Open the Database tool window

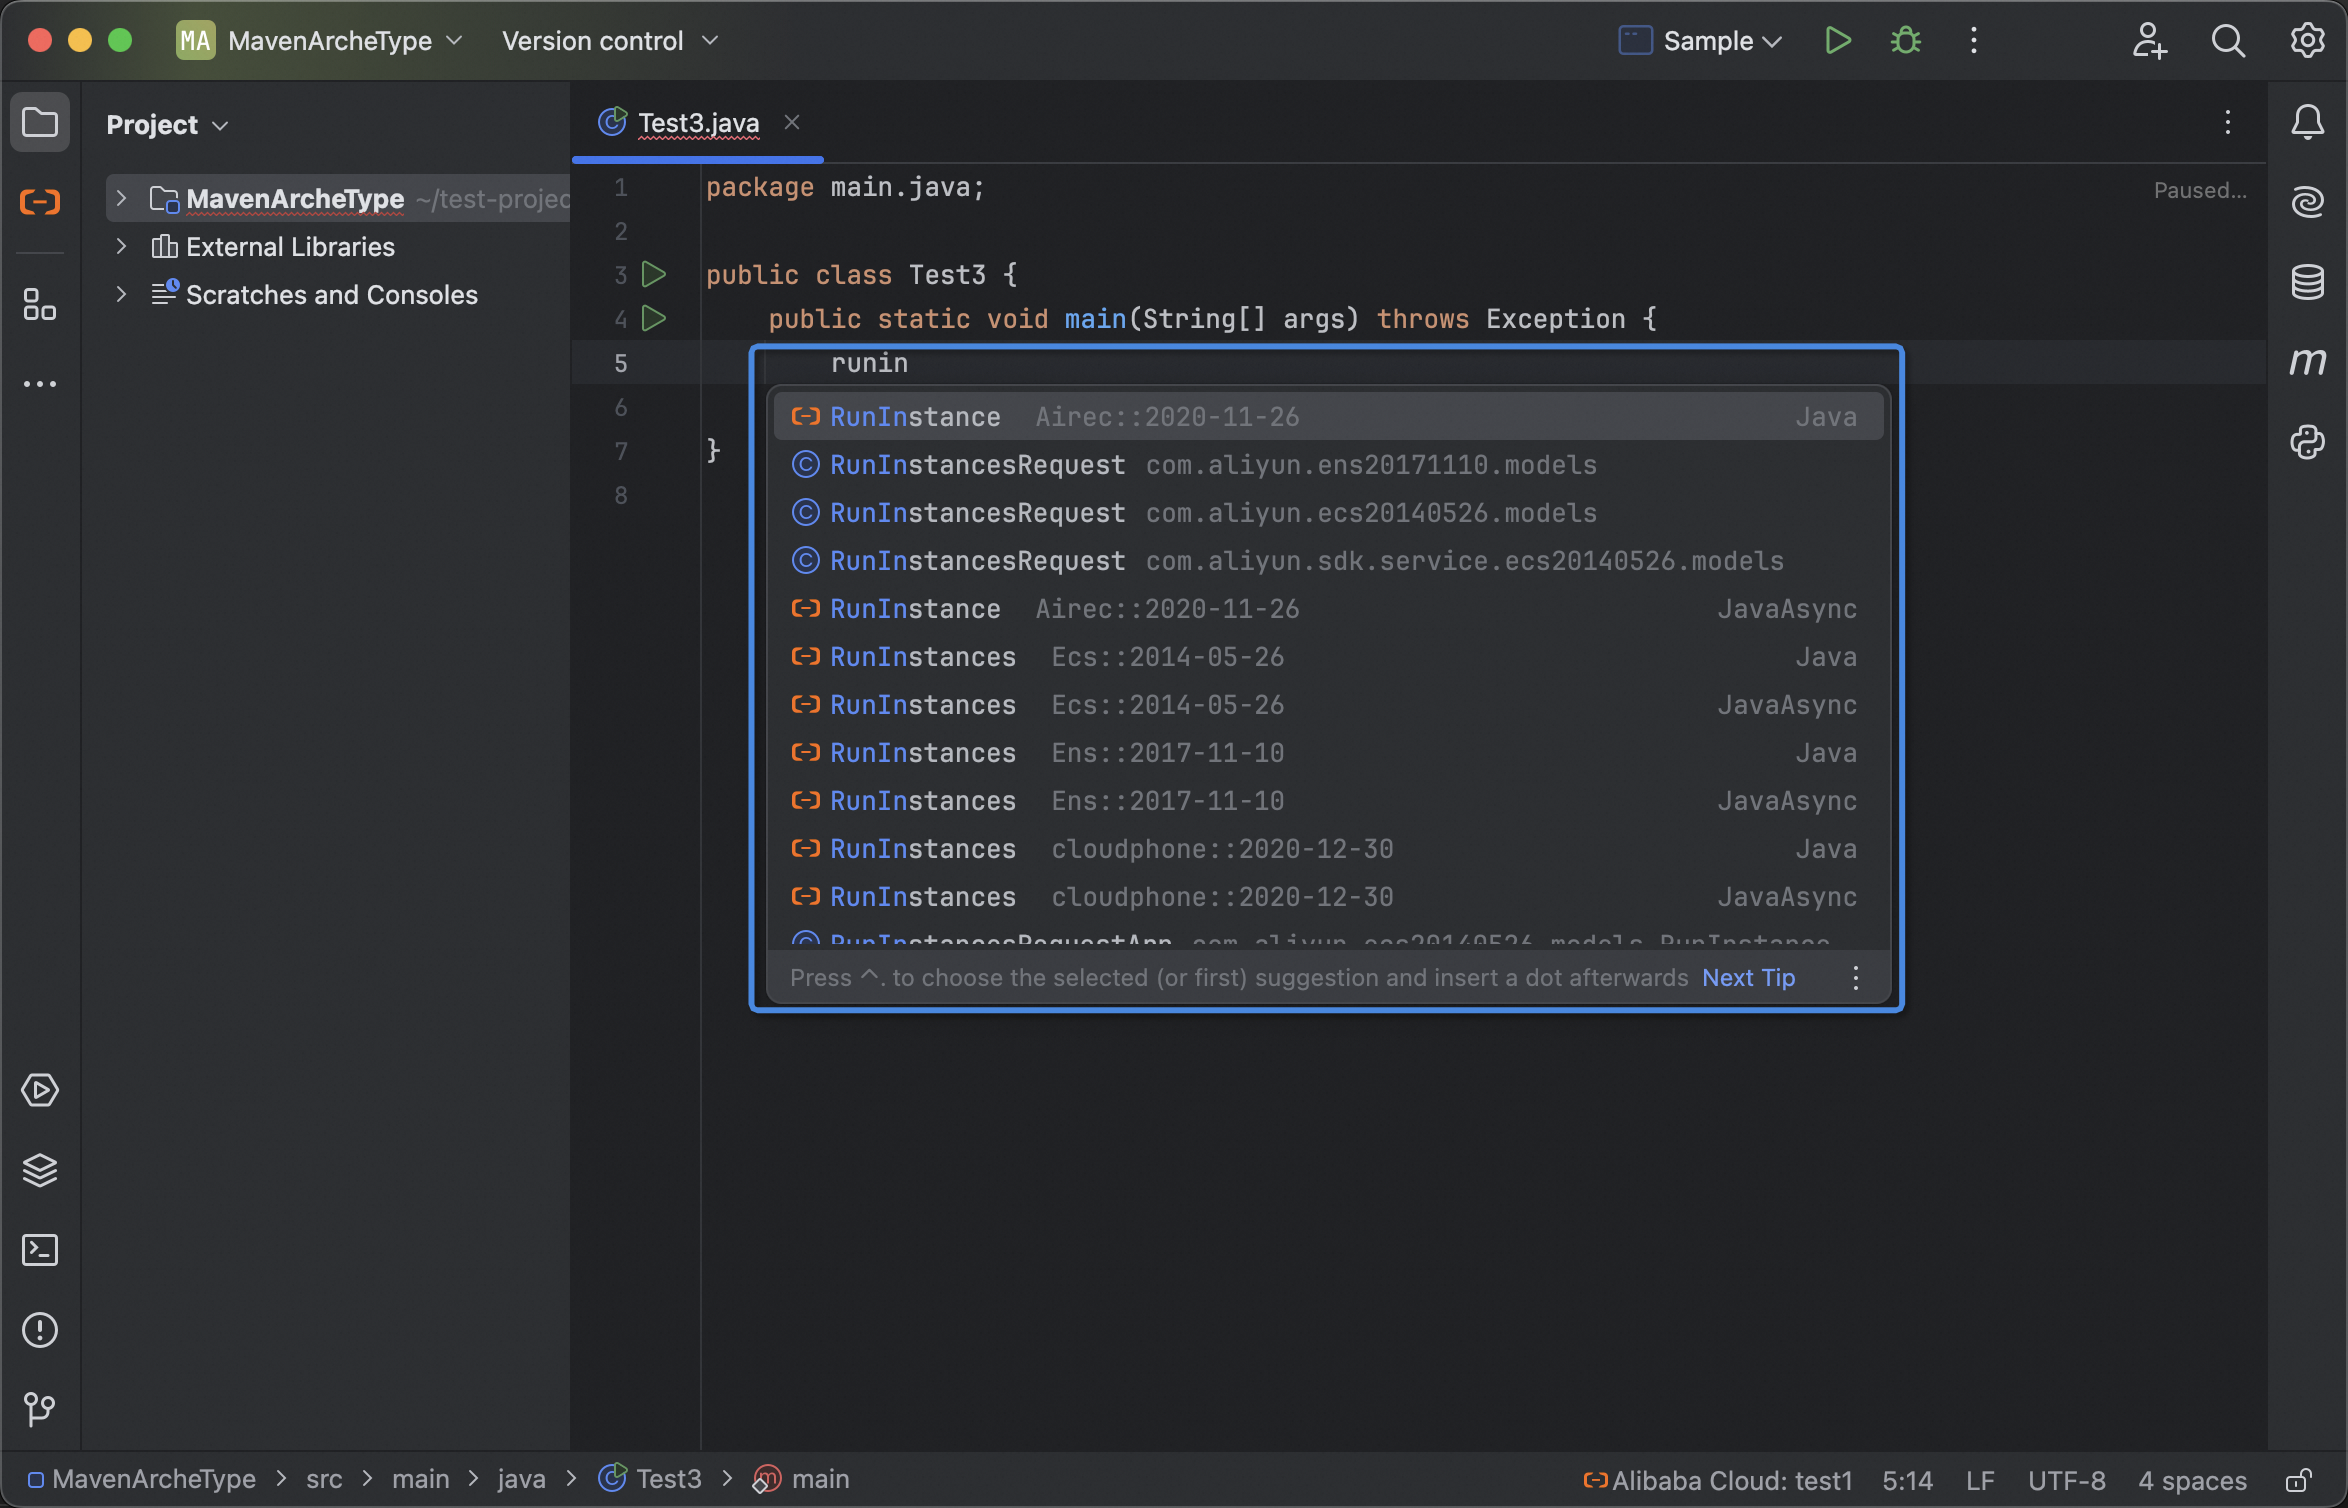2307,282
